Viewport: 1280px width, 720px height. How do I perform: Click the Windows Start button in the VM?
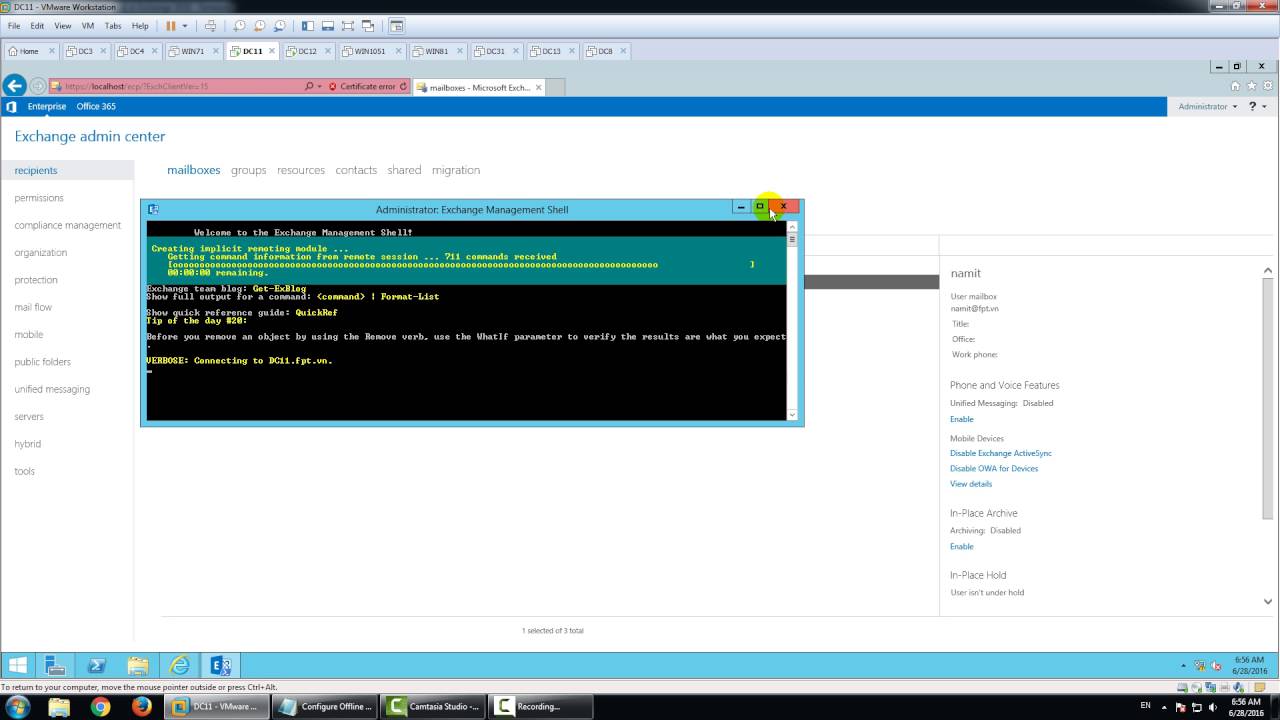click(x=18, y=665)
